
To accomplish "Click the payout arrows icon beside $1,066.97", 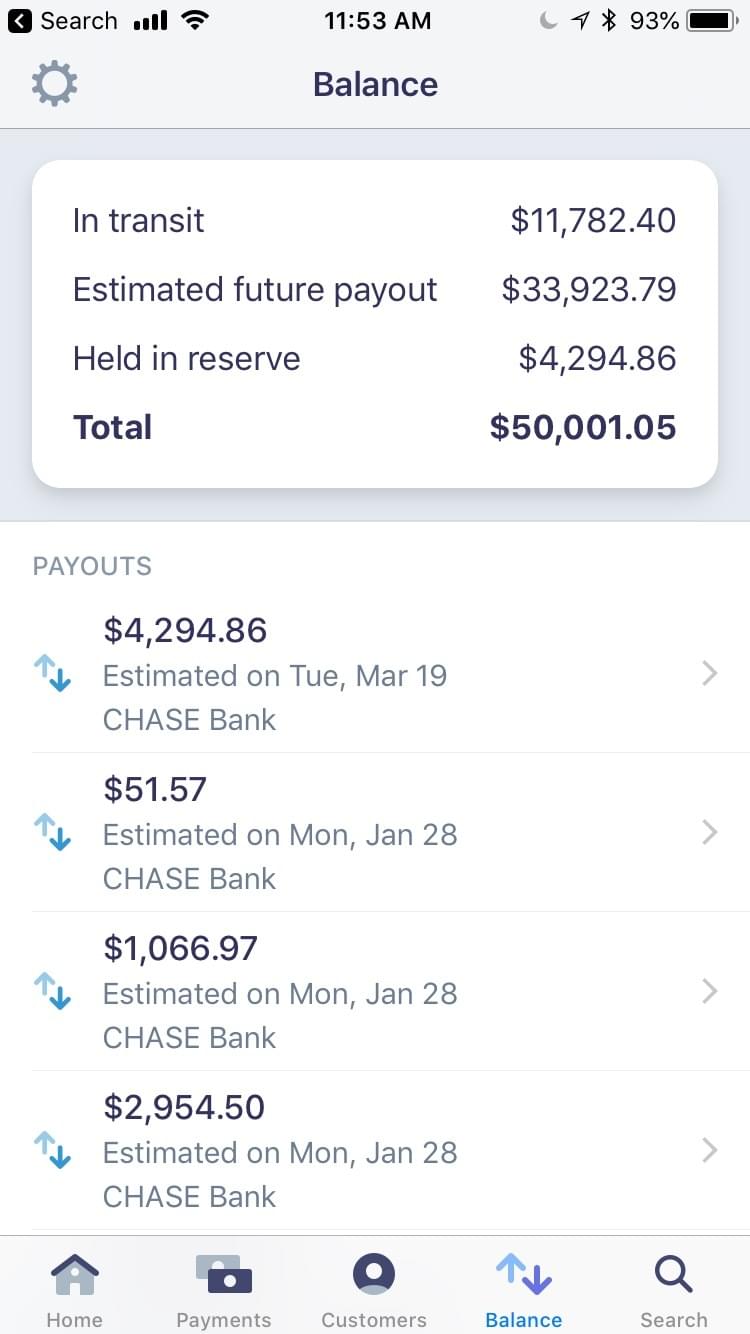I will coord(53,991).
